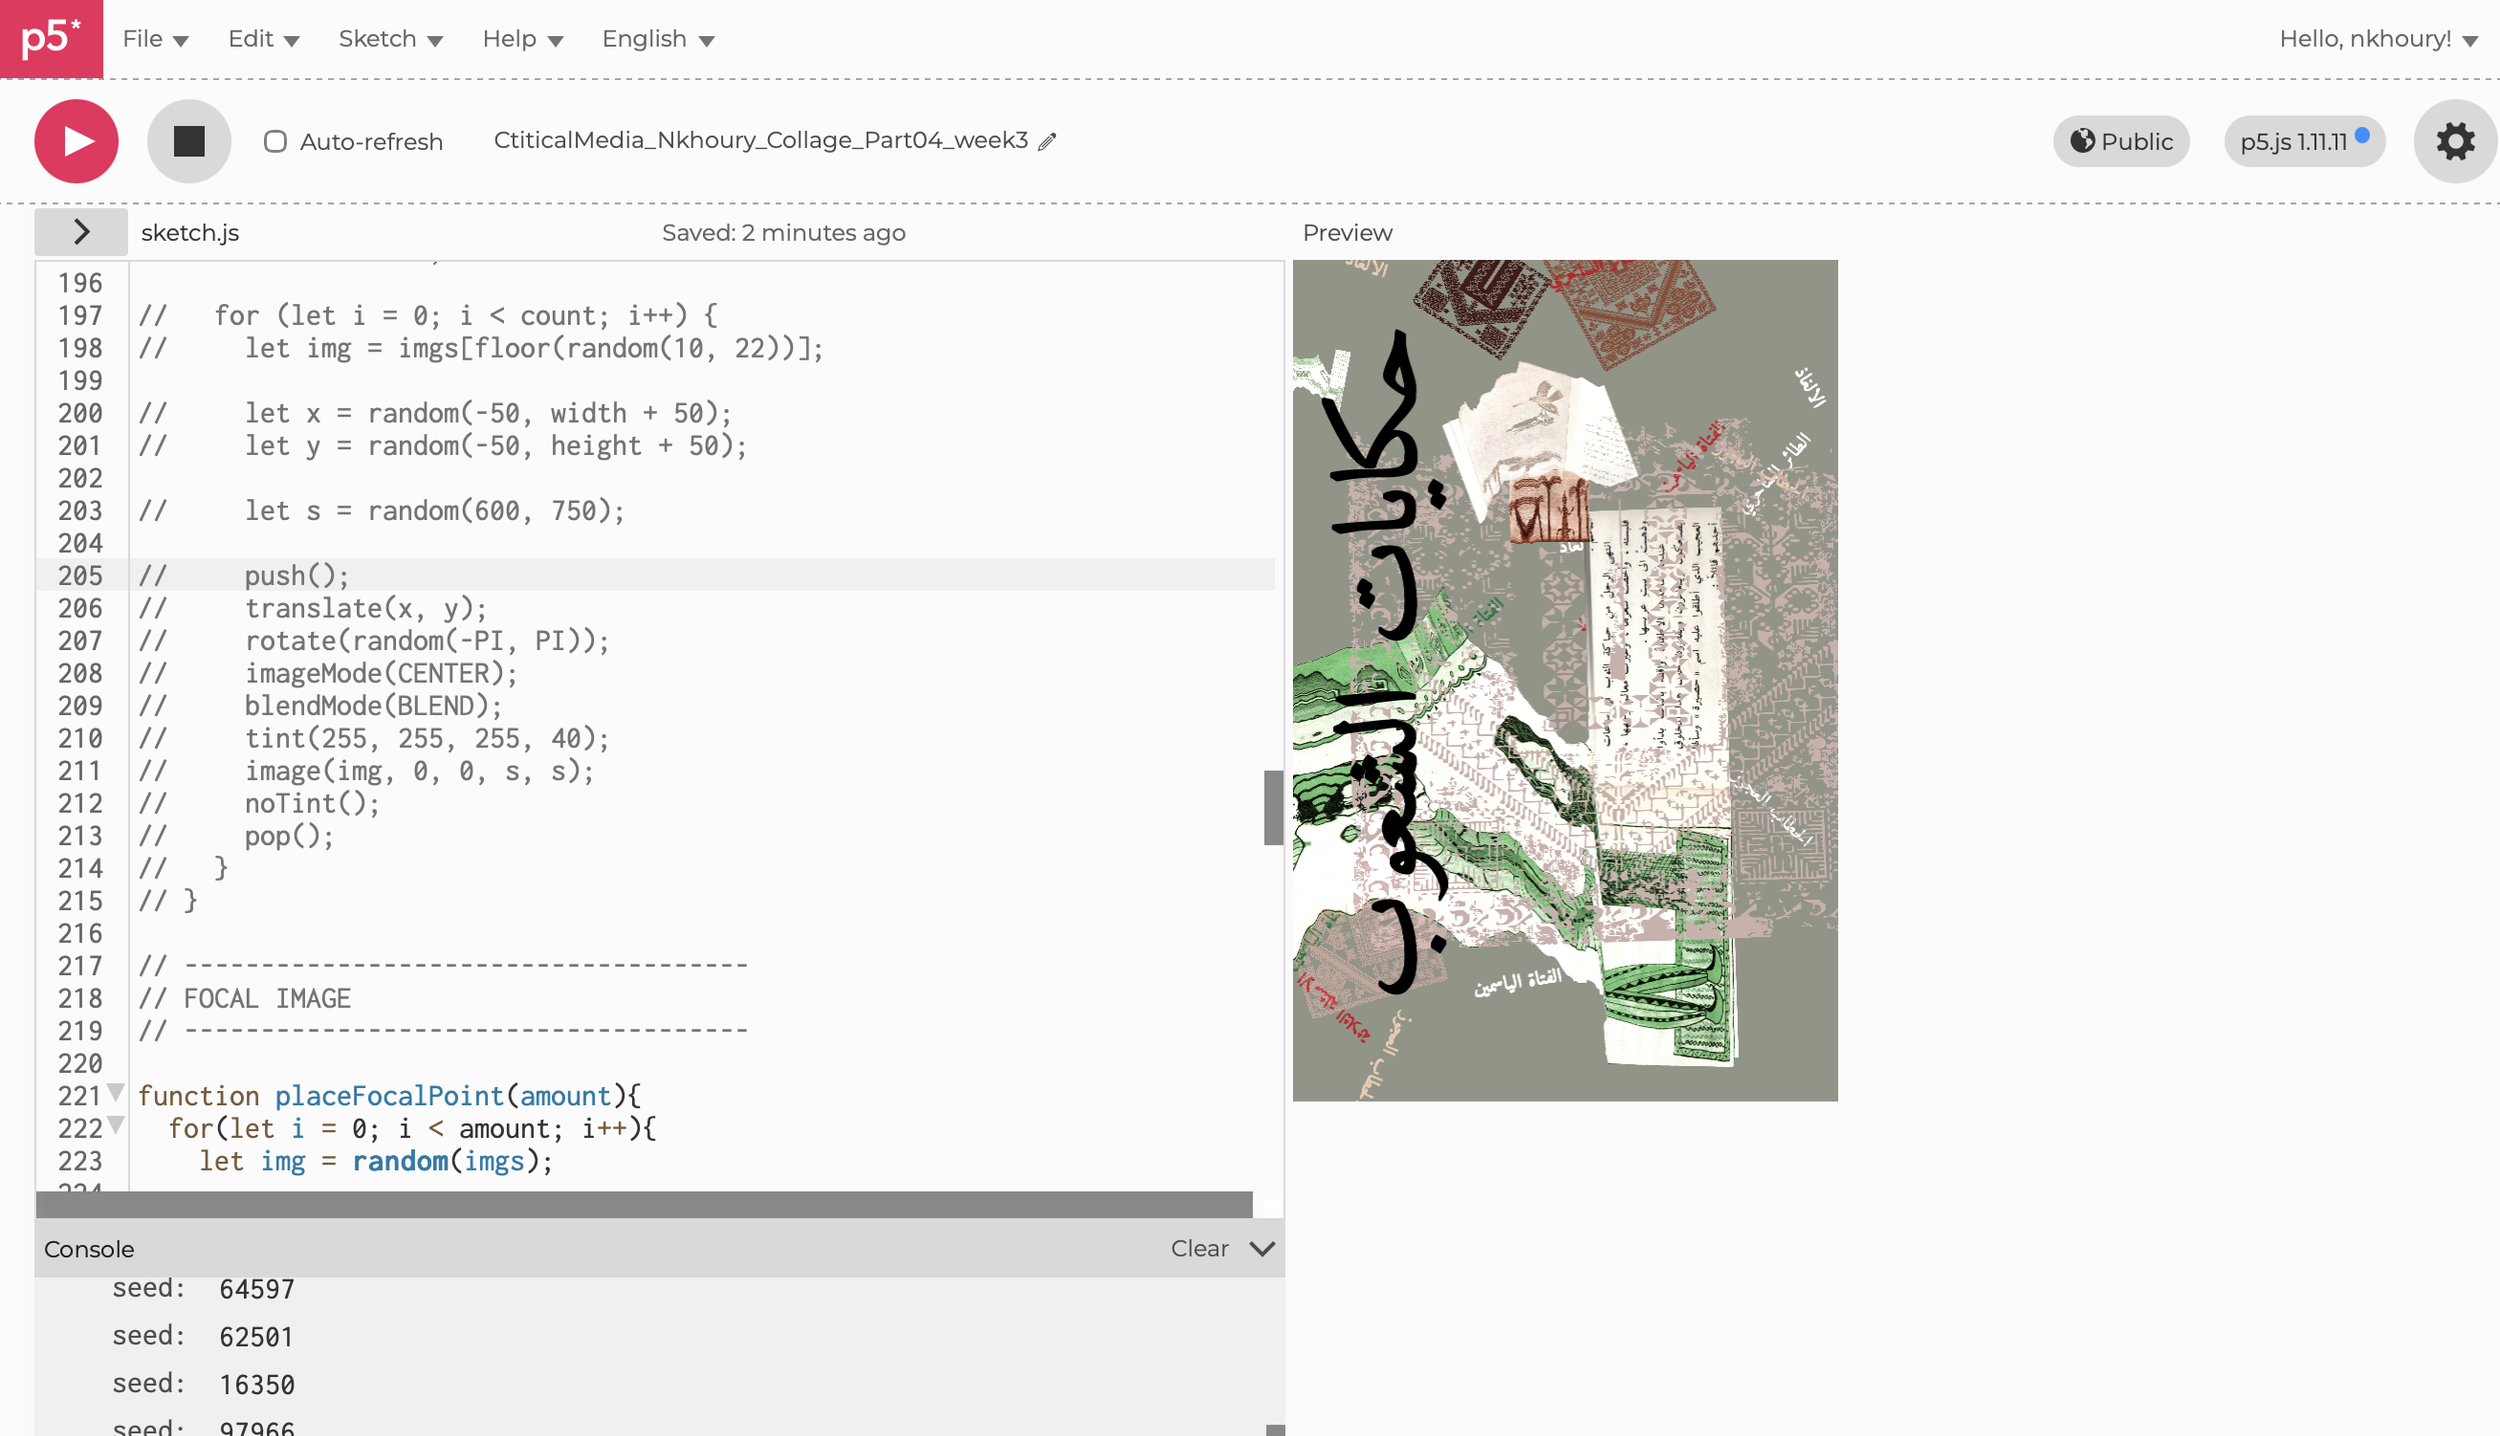Open the Sketch menu
Viewport: 2500px width, 1436px height.
coord(390,39)
